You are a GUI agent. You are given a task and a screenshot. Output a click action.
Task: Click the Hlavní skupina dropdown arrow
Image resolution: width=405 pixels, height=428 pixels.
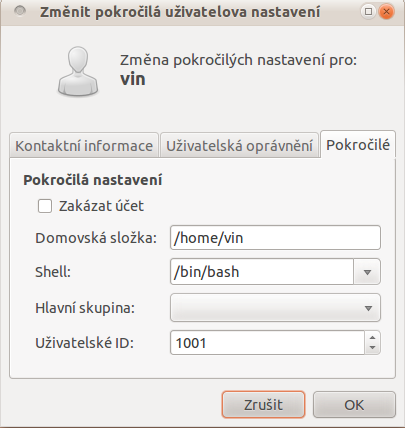tap(368, 308)
